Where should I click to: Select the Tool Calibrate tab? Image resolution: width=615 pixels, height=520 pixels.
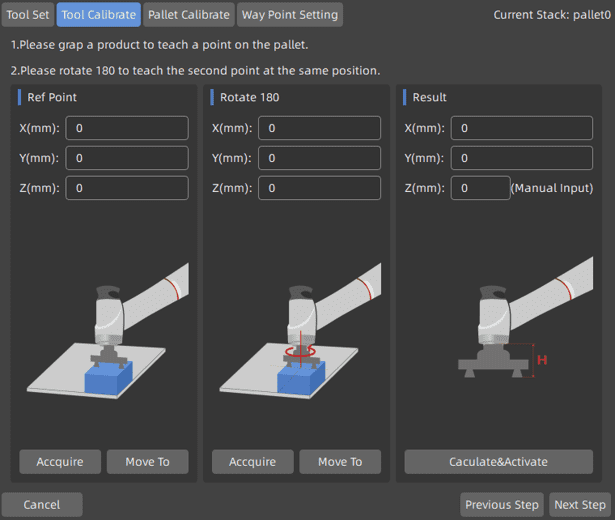pos(98,15)
